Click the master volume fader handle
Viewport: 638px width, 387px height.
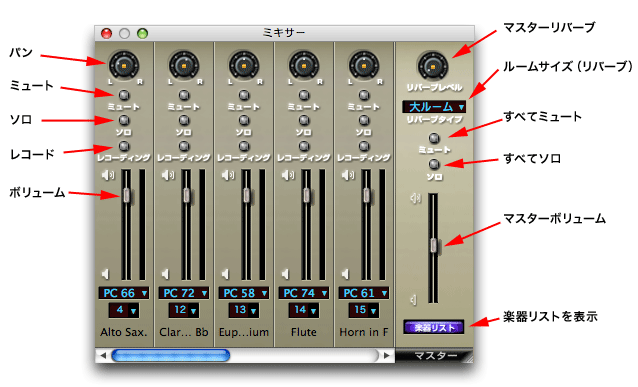pyautogui.click(x=434, y=245)
